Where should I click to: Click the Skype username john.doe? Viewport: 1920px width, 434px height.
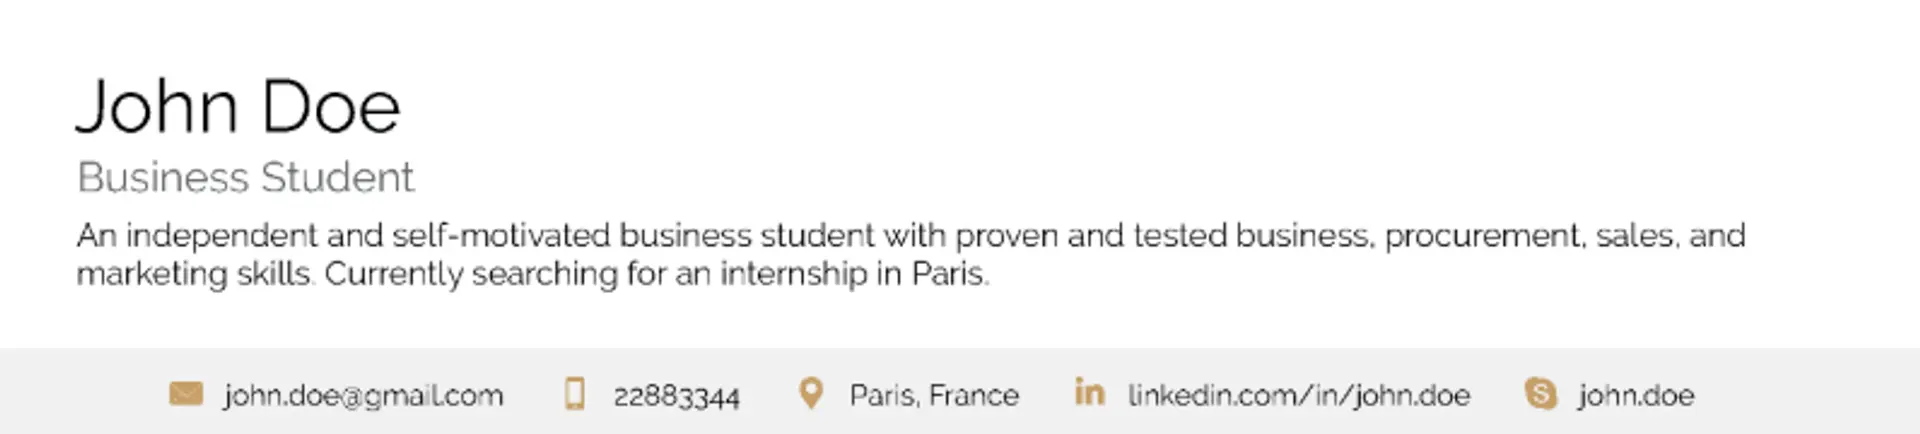click(x=1636, y=396)
